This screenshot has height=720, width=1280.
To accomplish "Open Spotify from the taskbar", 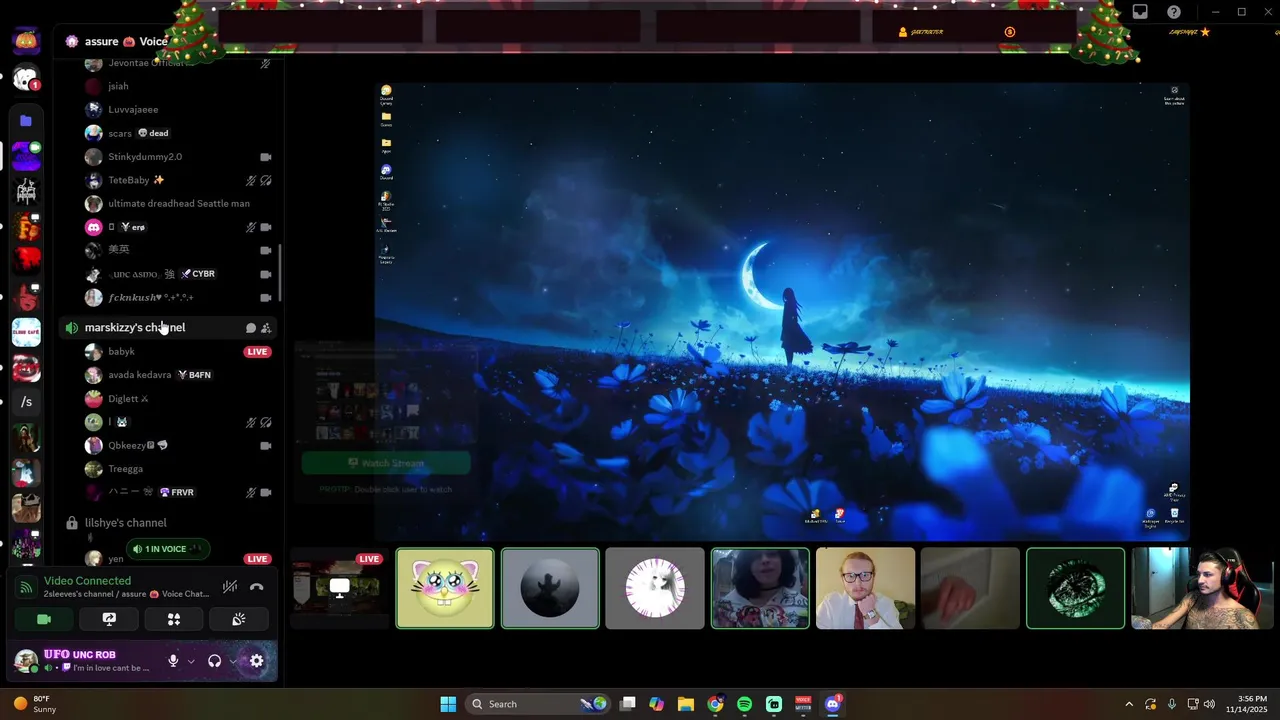I will [744, 704].
